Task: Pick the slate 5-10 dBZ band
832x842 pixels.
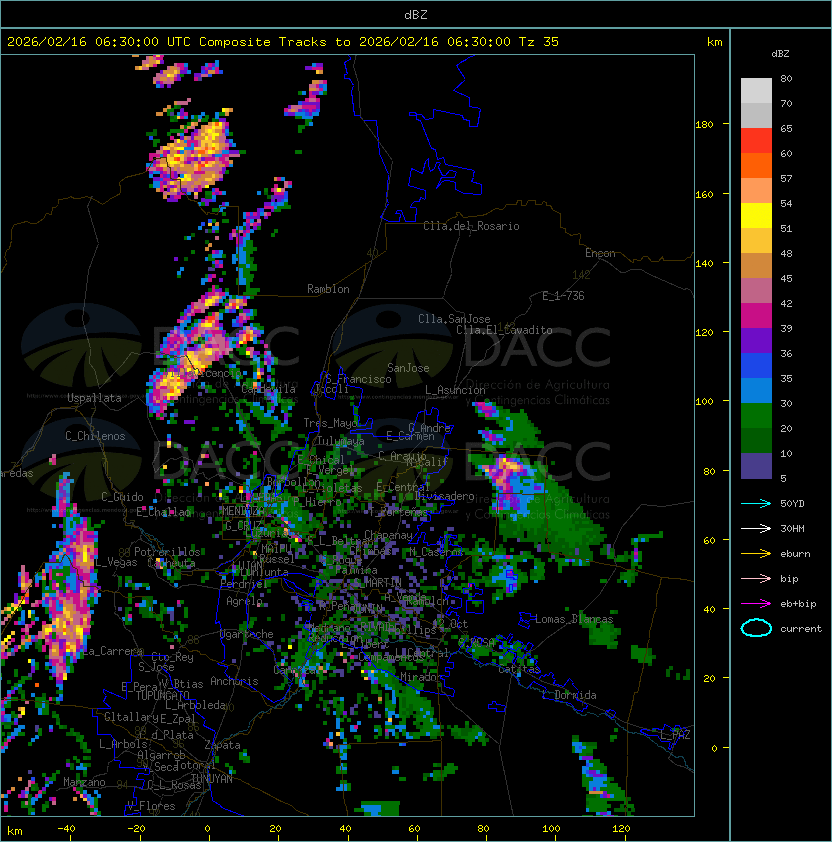Action: (x=756, y=466)
